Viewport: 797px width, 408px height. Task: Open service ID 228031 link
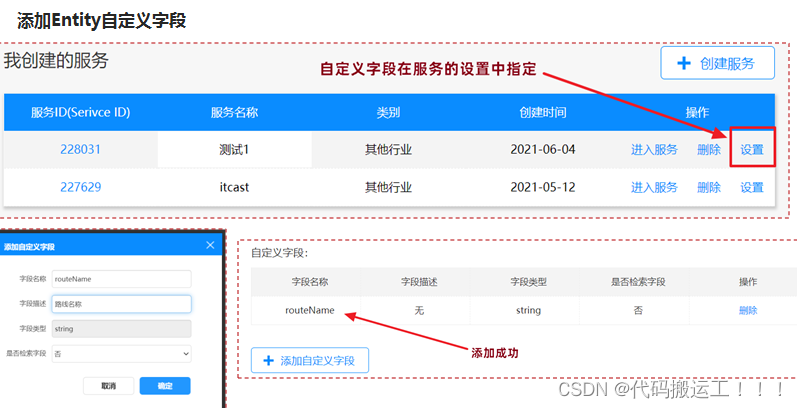pyautogui.click(x=80, y=150)
